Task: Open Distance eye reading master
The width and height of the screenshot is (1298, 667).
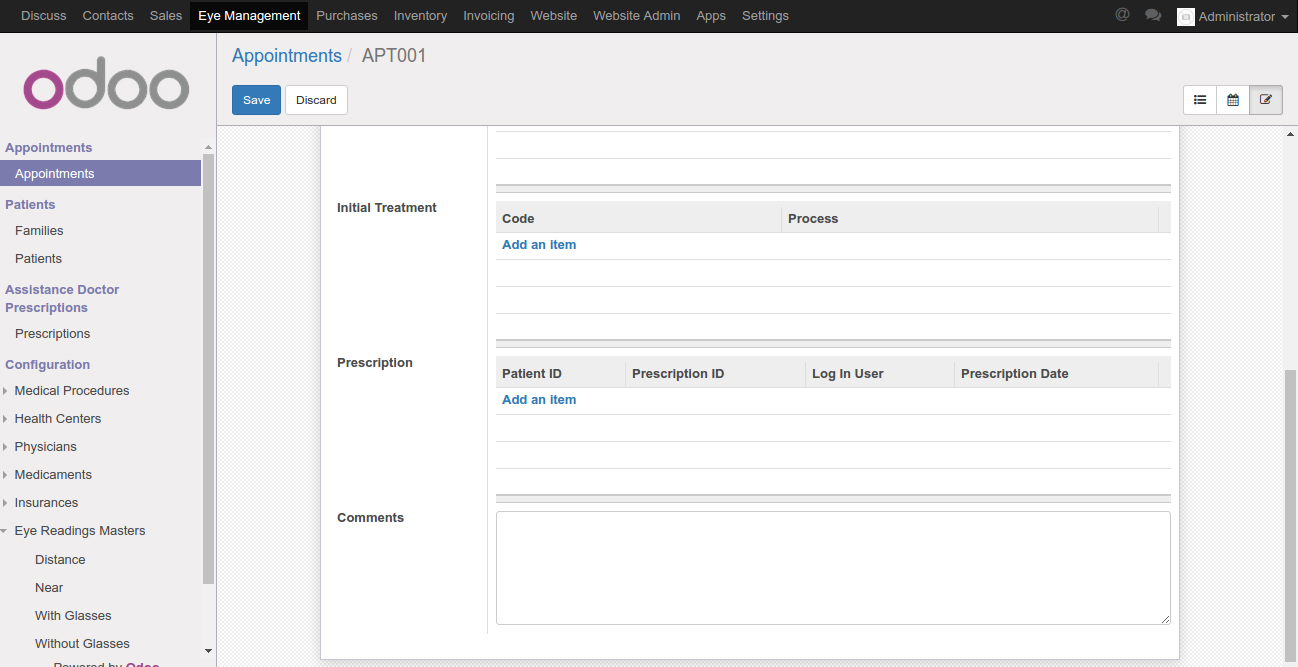Action: click(x=60, y=560)
